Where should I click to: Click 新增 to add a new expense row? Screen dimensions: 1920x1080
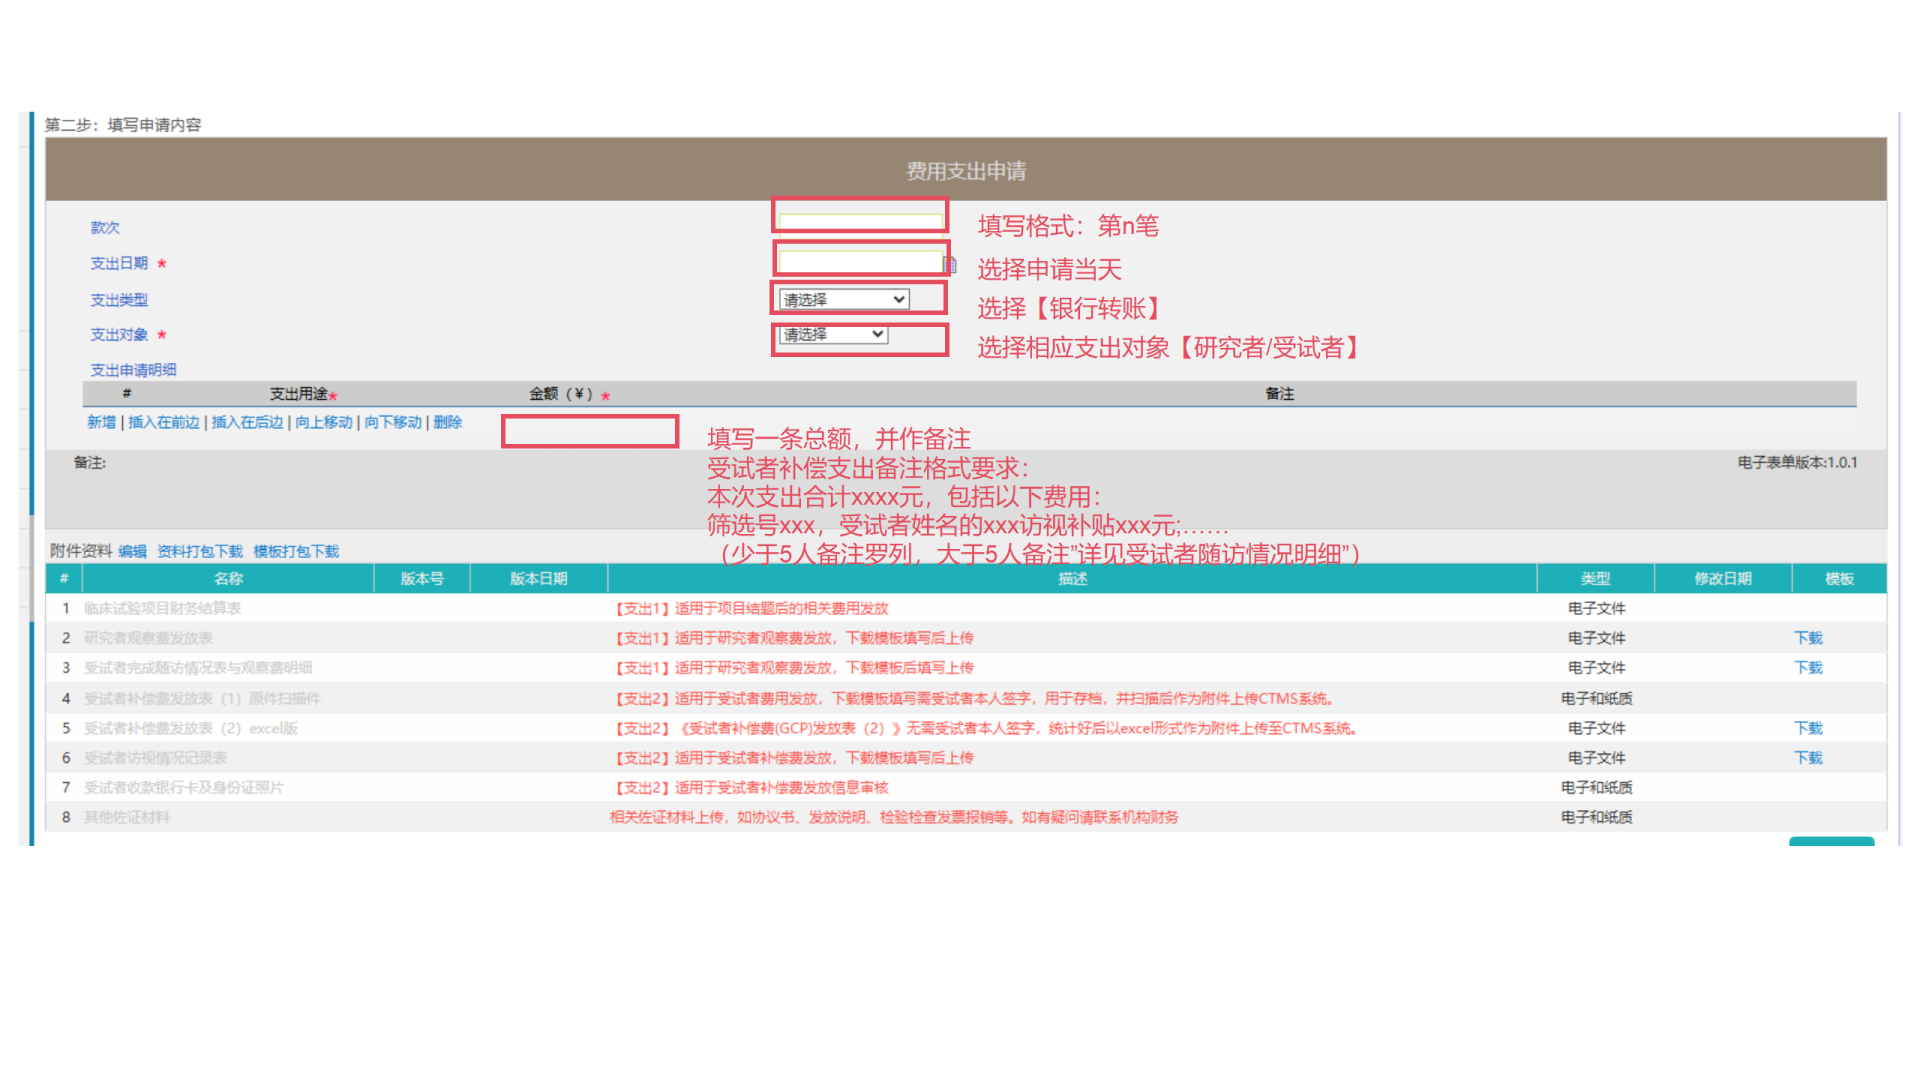point(99,422)
